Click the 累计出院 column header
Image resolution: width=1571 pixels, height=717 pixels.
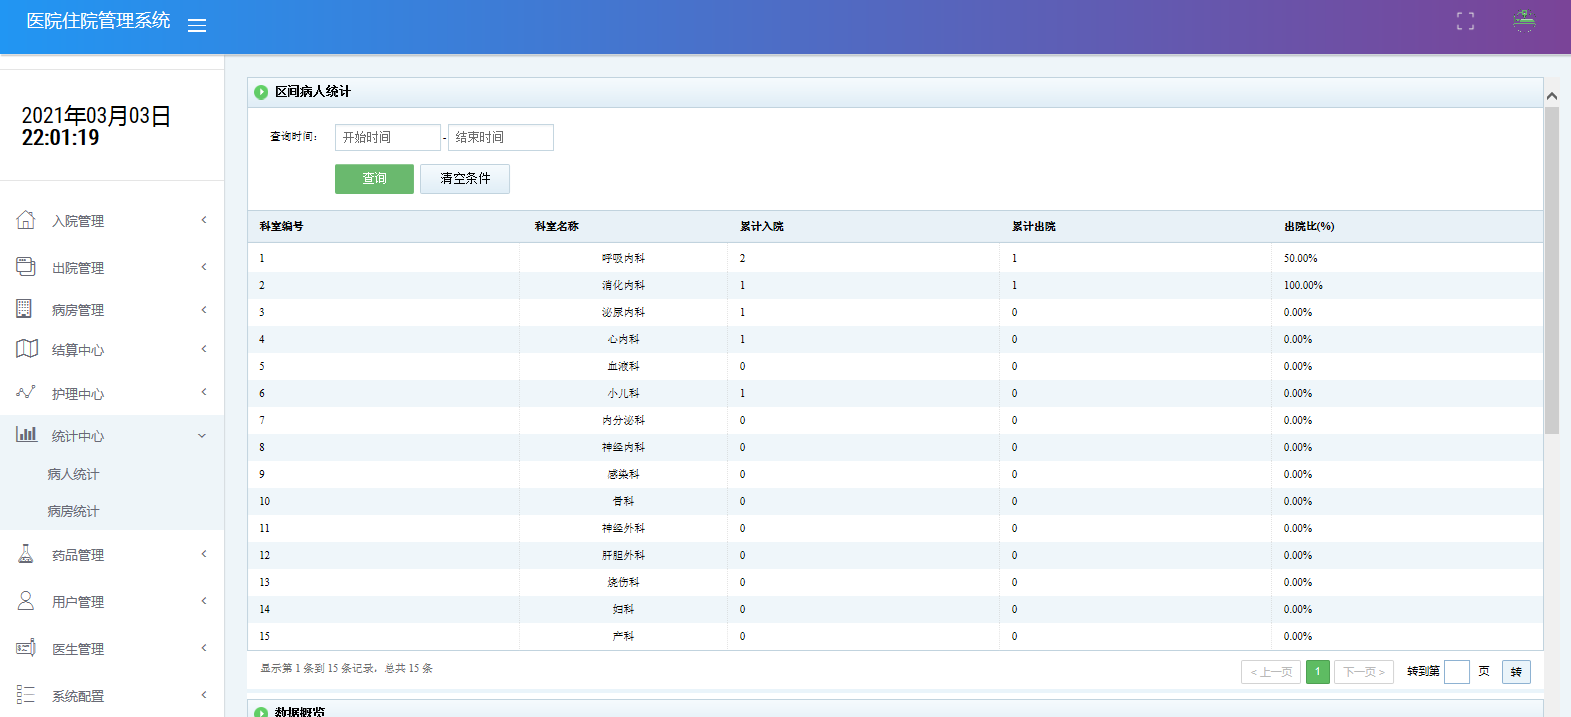click(x=1034, y=227)
